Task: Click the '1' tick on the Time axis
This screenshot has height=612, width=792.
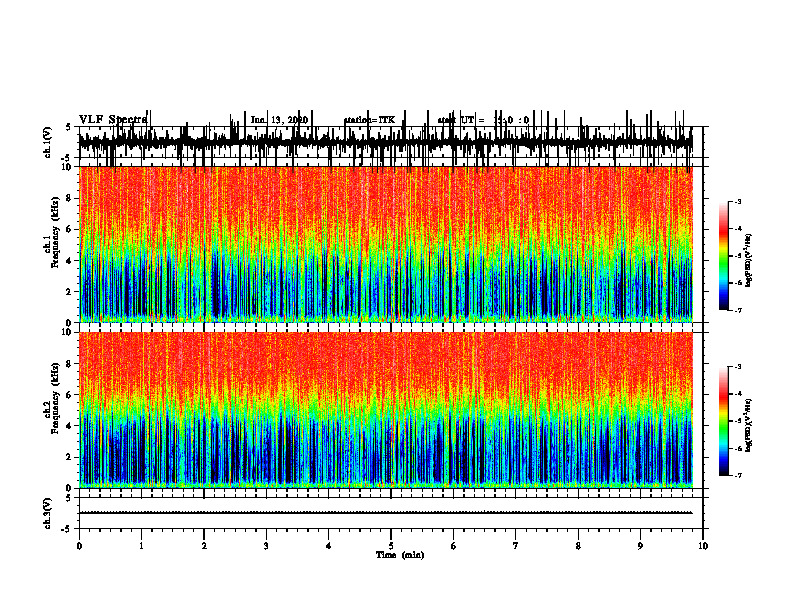Action: click(141, 546)
